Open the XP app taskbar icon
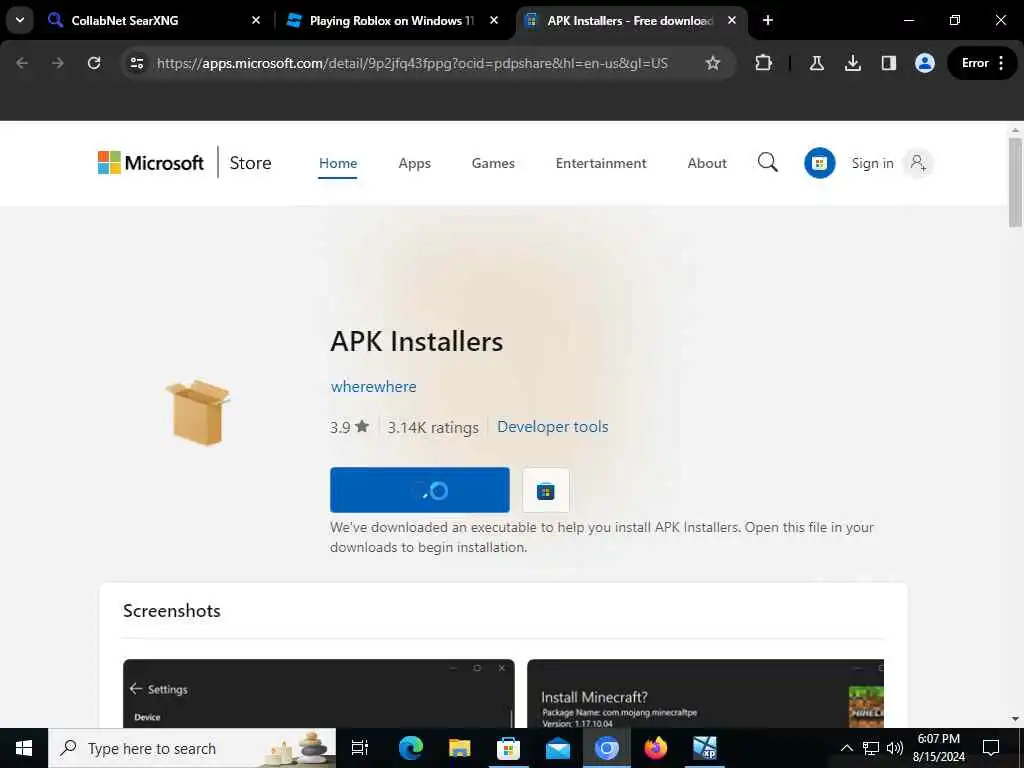Image resolution: width=1024 pixels, height=768 pixels. pyautogui.click(x=705, y=748)
